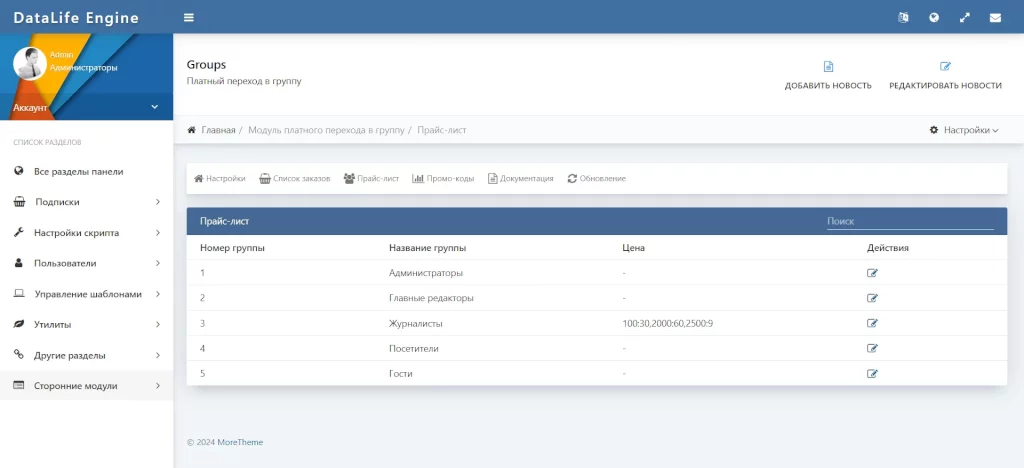Expand the Настройки скрипта section chevron
1024x468 pixels.
158,233
